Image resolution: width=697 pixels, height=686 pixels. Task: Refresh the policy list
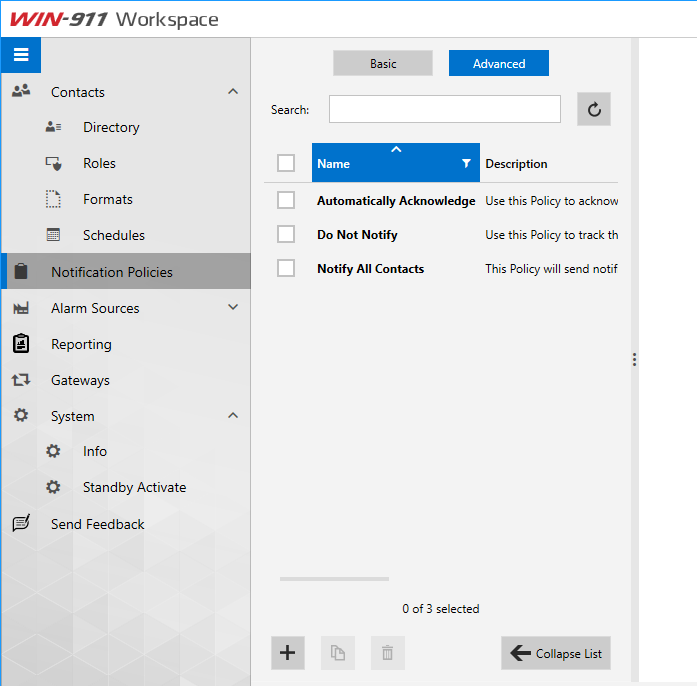pyautogui.click(x=593, y=109)
